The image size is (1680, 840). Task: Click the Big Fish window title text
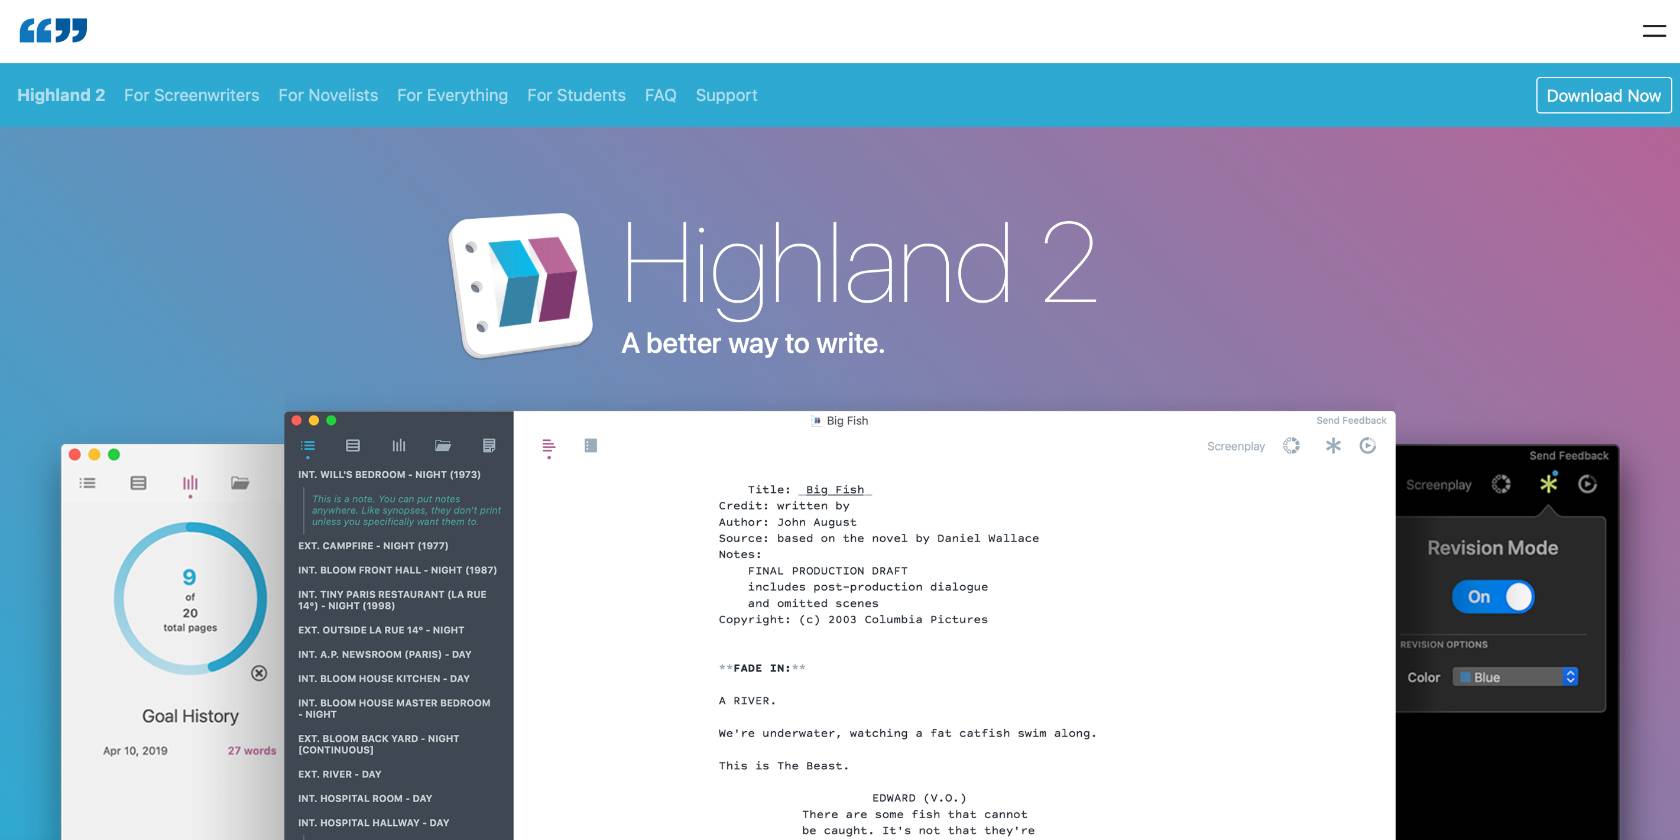(x=847, y=421)
